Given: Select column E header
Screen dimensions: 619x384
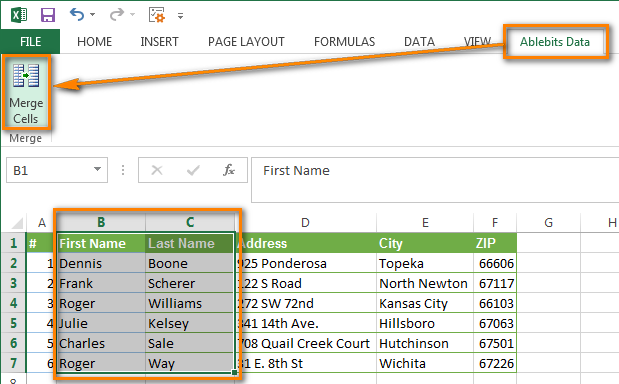Looking at the screenshot, I should [x=425, y=223].
